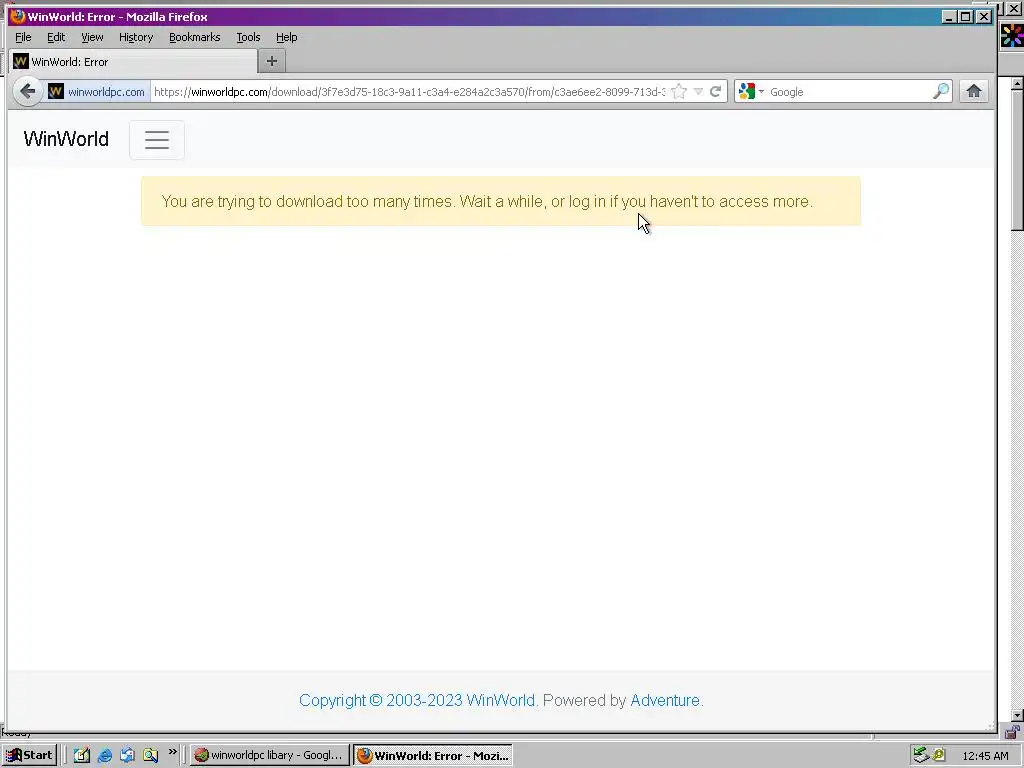Click the search magnifying glass icon
1024x768 pixels.
tap(940, 91)
